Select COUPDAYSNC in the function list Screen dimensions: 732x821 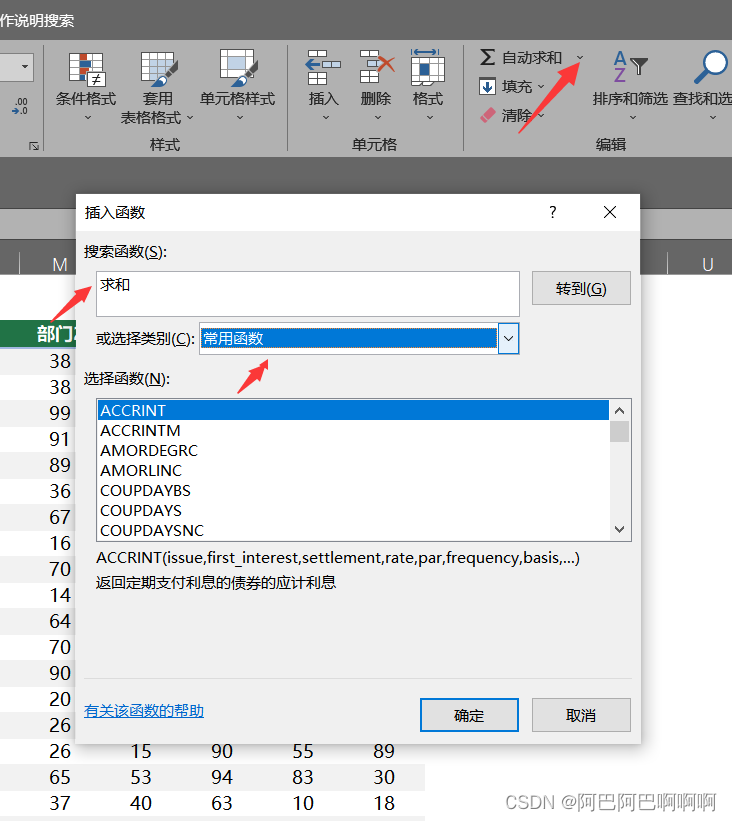click(x=353, y=530)
